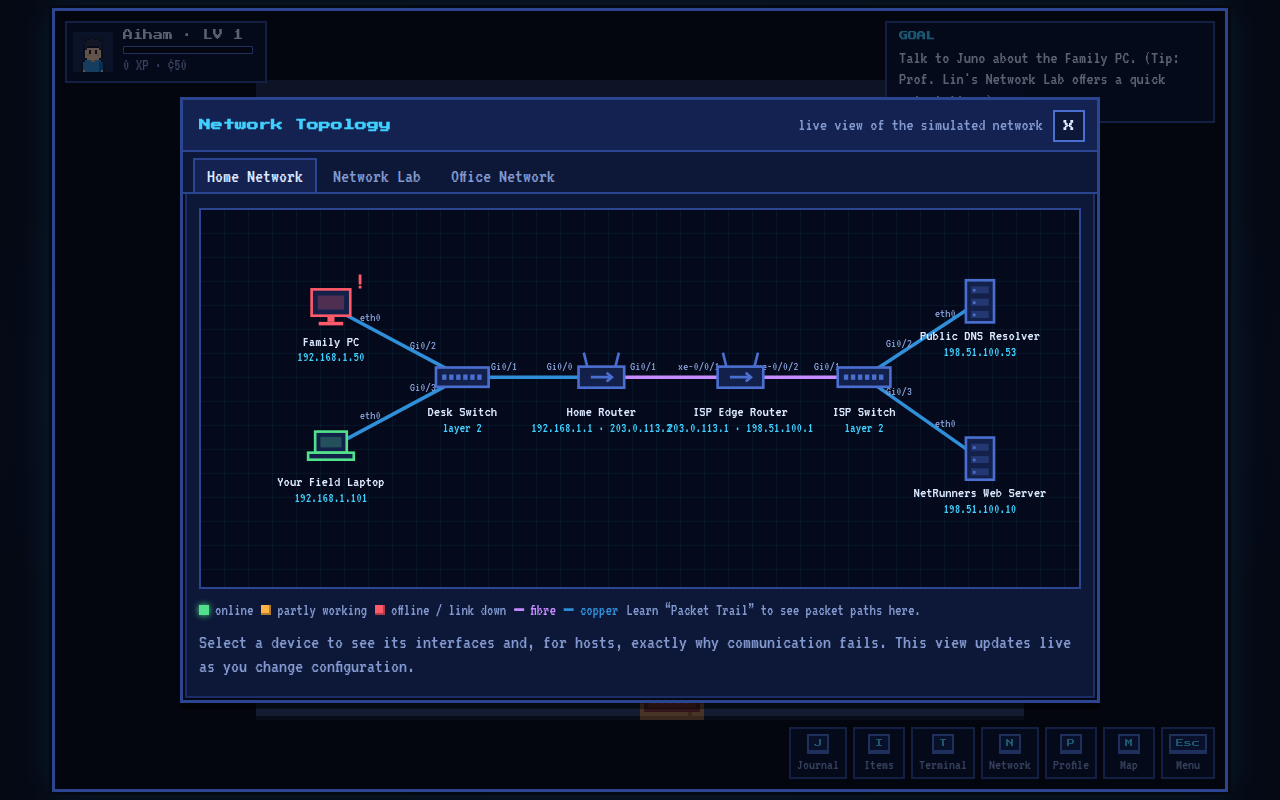
Task: Click the ISP Edge Router label
Action: pos(740,412)
